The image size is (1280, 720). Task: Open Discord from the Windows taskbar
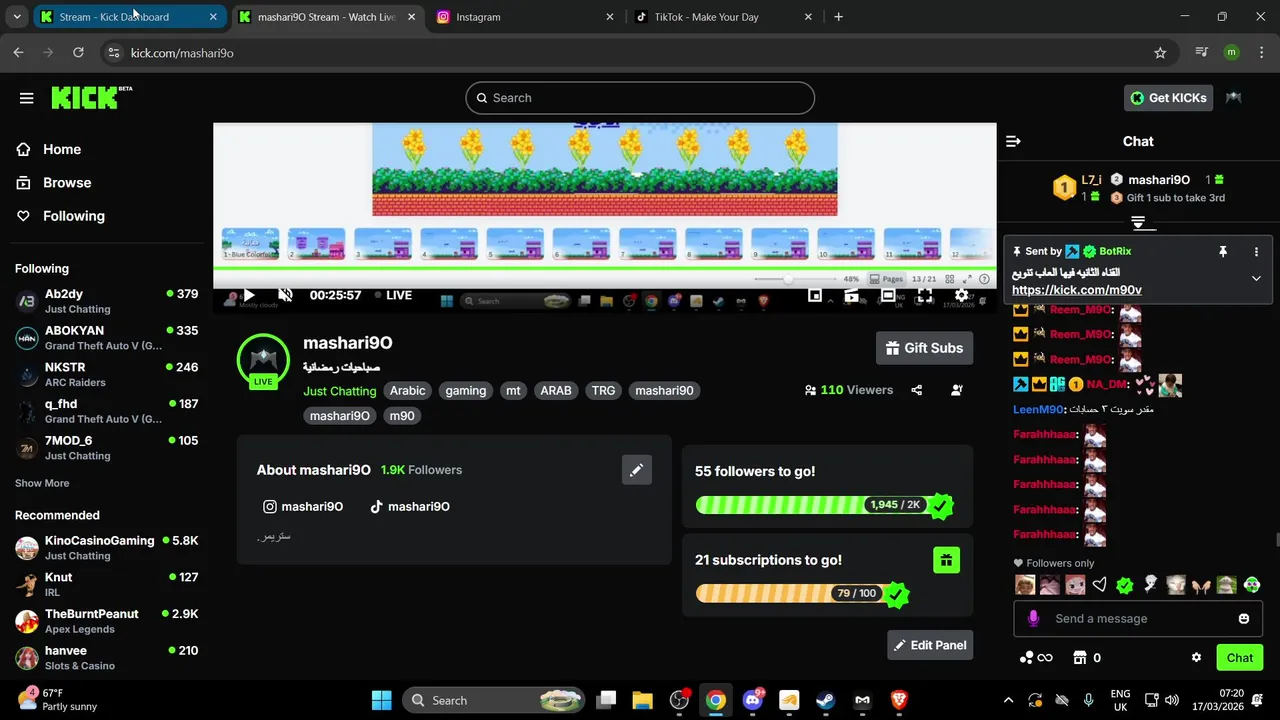753,700
